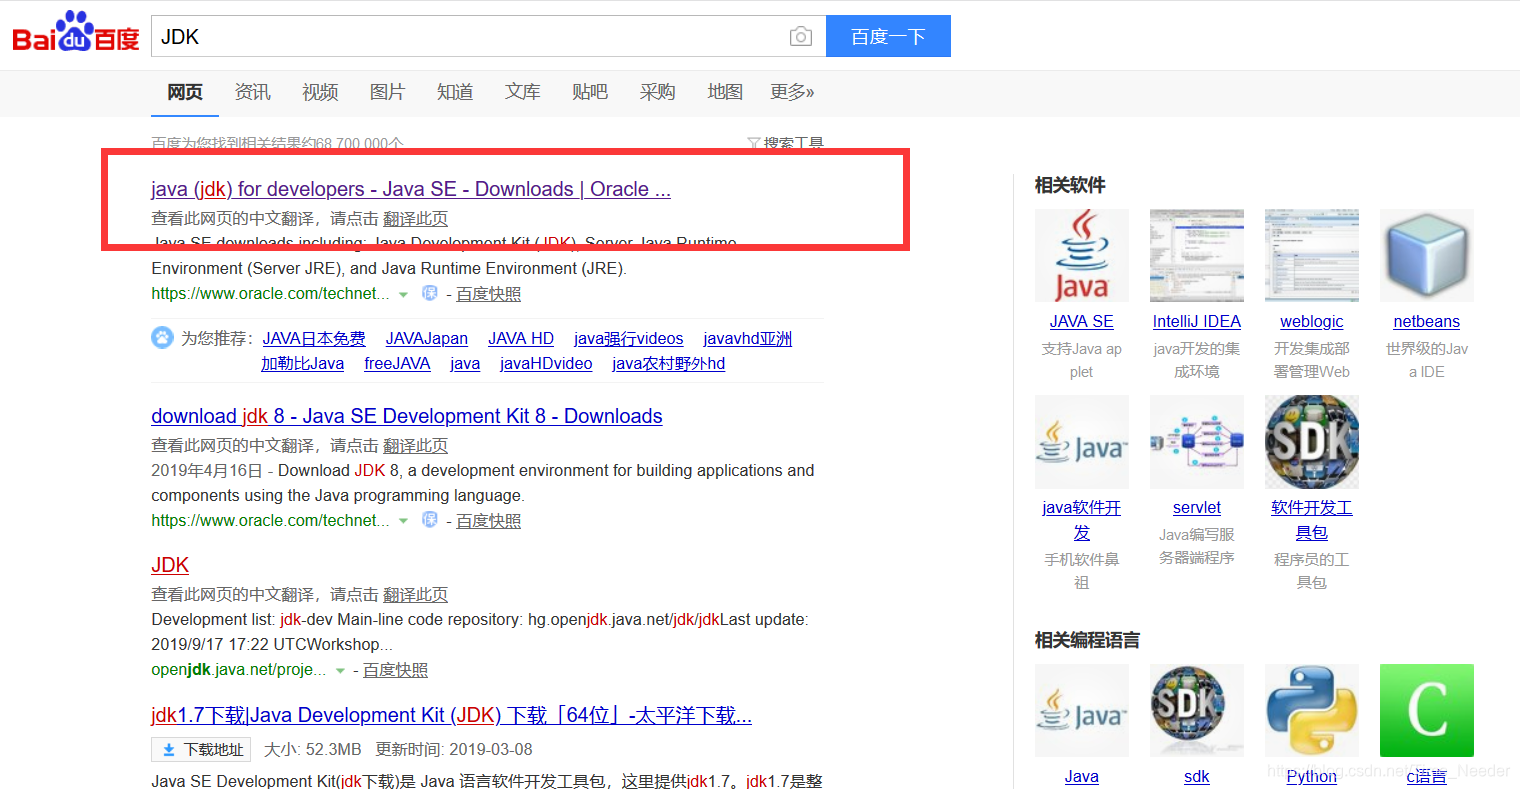Open 百度快照 for openjdk result

coord(395,670)
